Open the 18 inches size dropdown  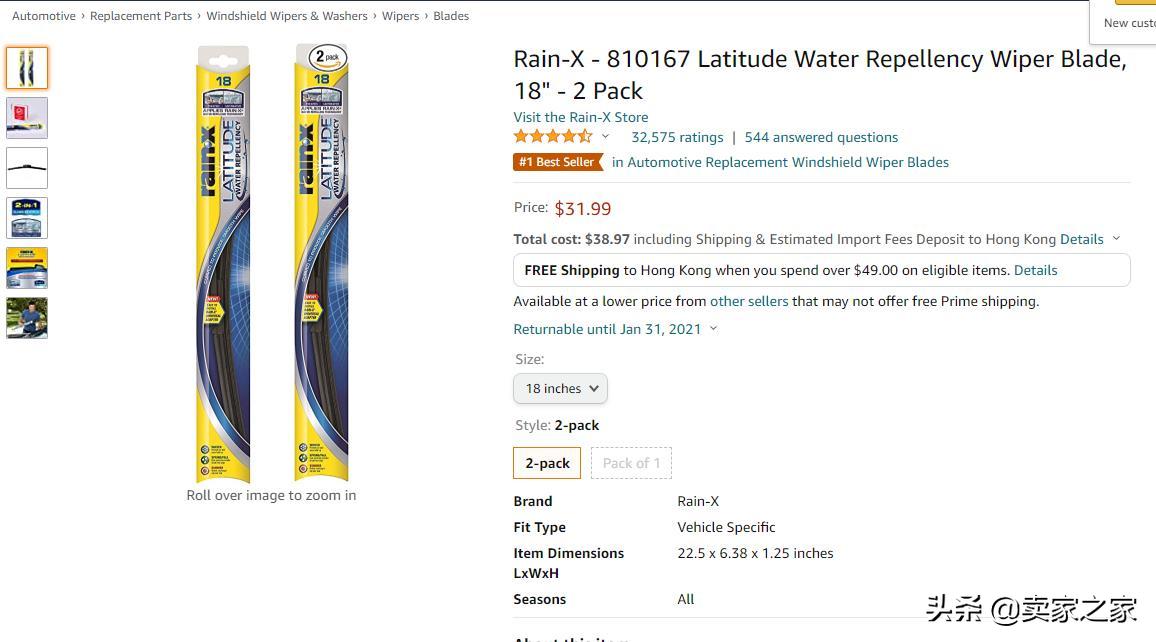tap(560, 388)
